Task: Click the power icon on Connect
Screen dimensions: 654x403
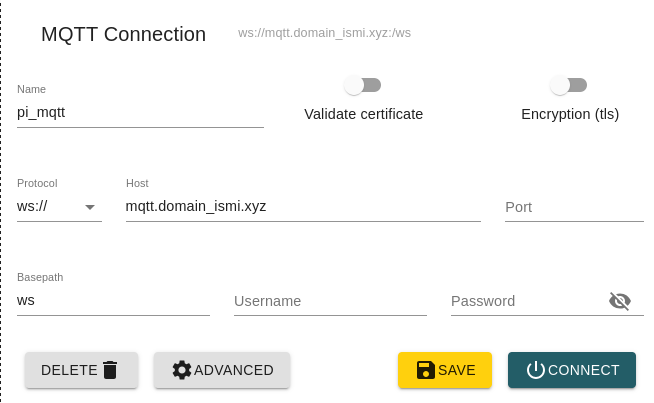Action: 536,370
